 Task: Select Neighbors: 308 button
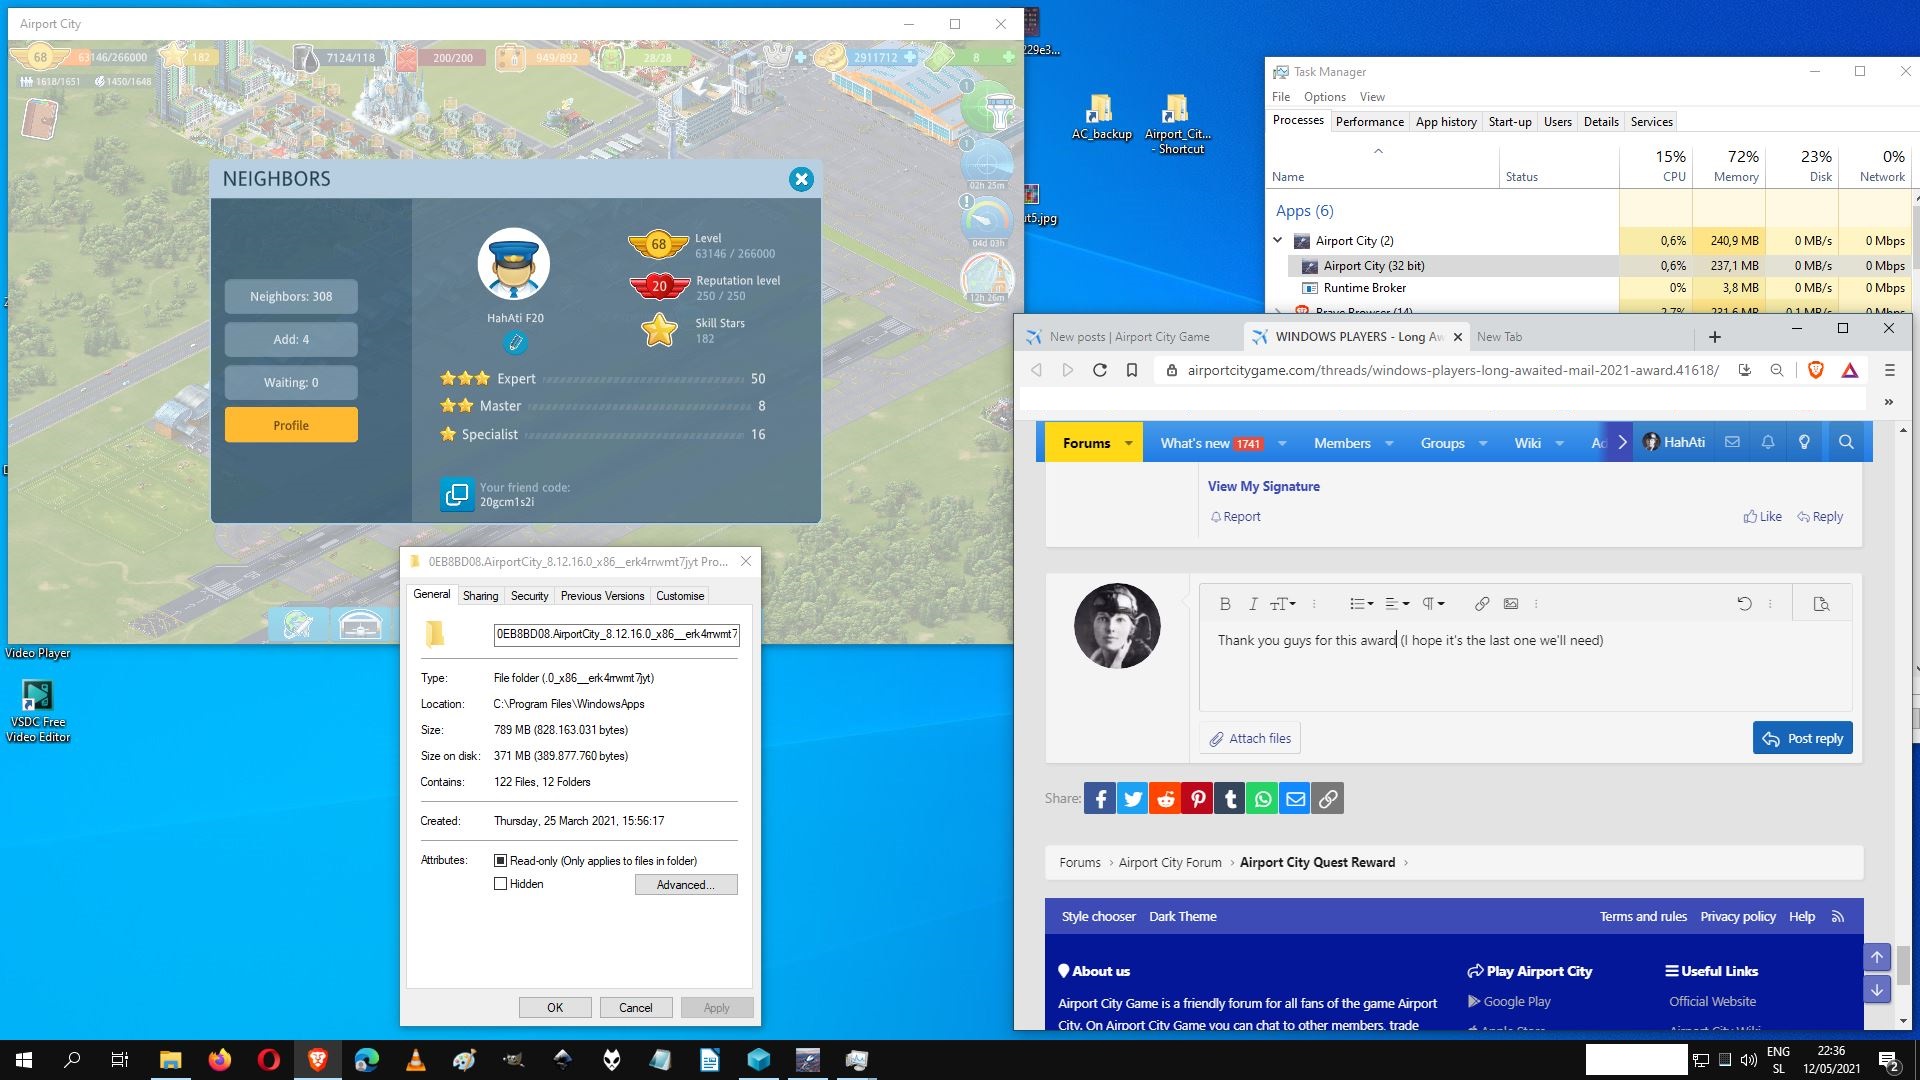coord(291,296)
